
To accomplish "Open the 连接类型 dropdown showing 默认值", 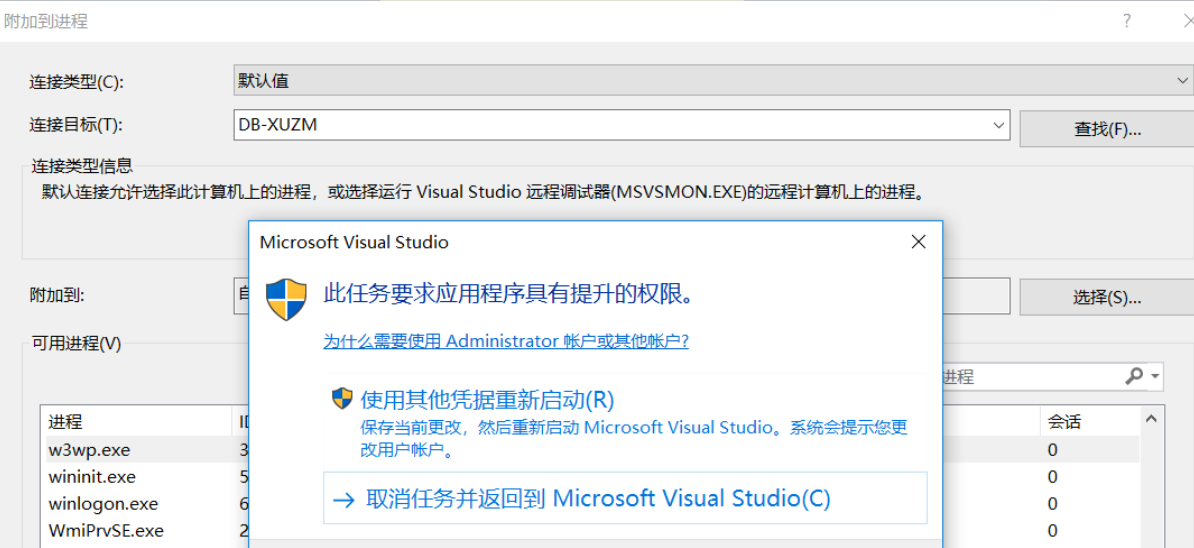I will pos(714,80).
